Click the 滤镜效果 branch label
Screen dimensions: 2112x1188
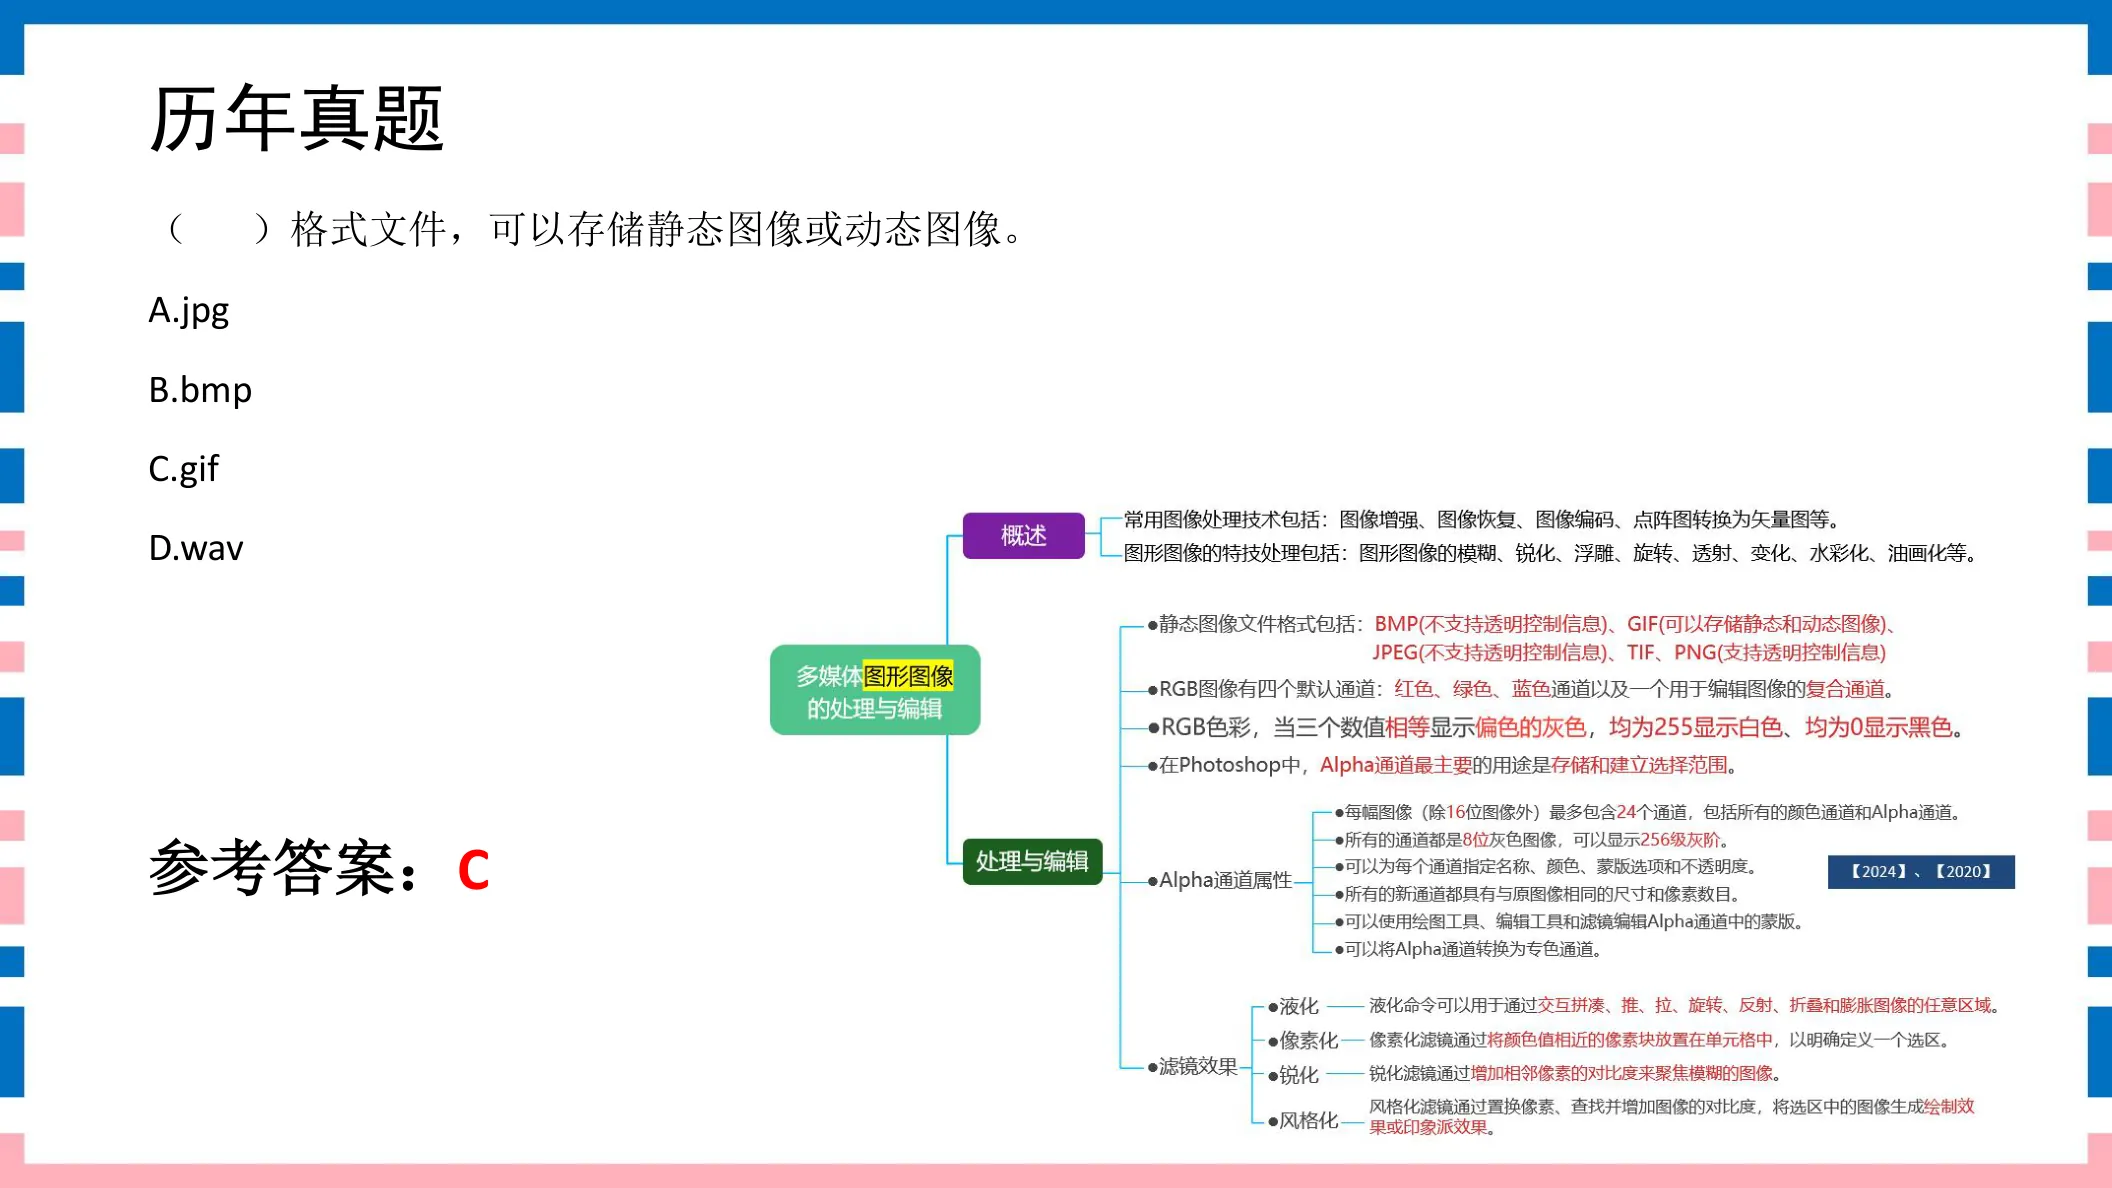pyautogui.click(x=1193, y=1066)
